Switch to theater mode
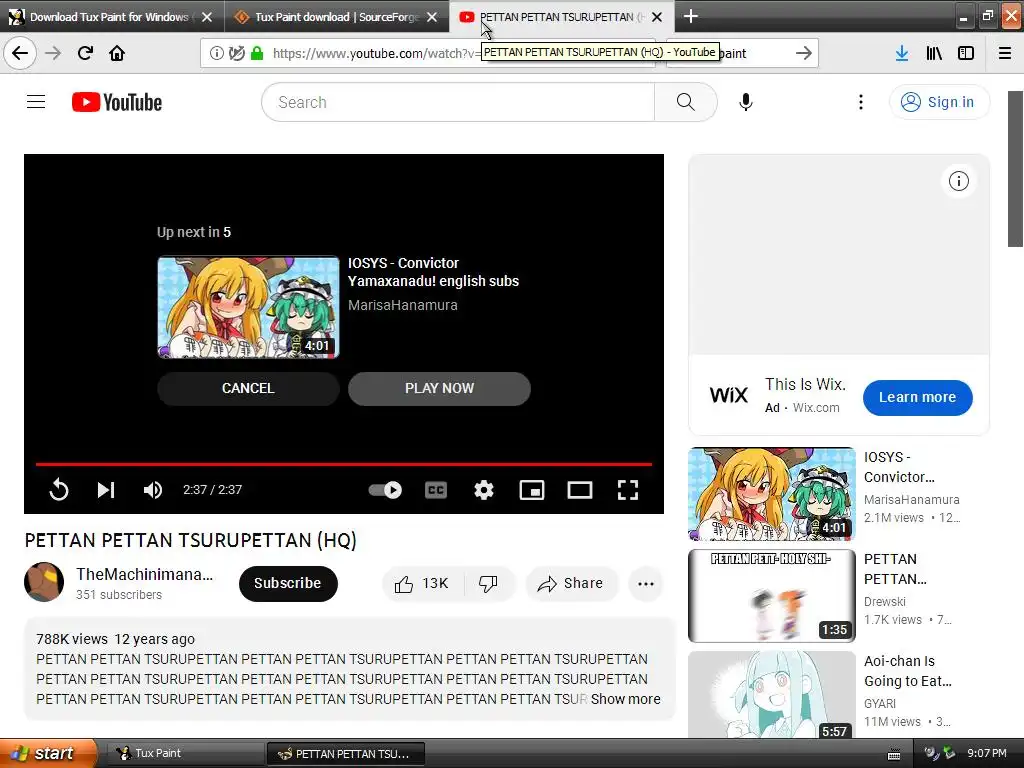The width and height of the screenshot is (1024, 768). [580, 490]
